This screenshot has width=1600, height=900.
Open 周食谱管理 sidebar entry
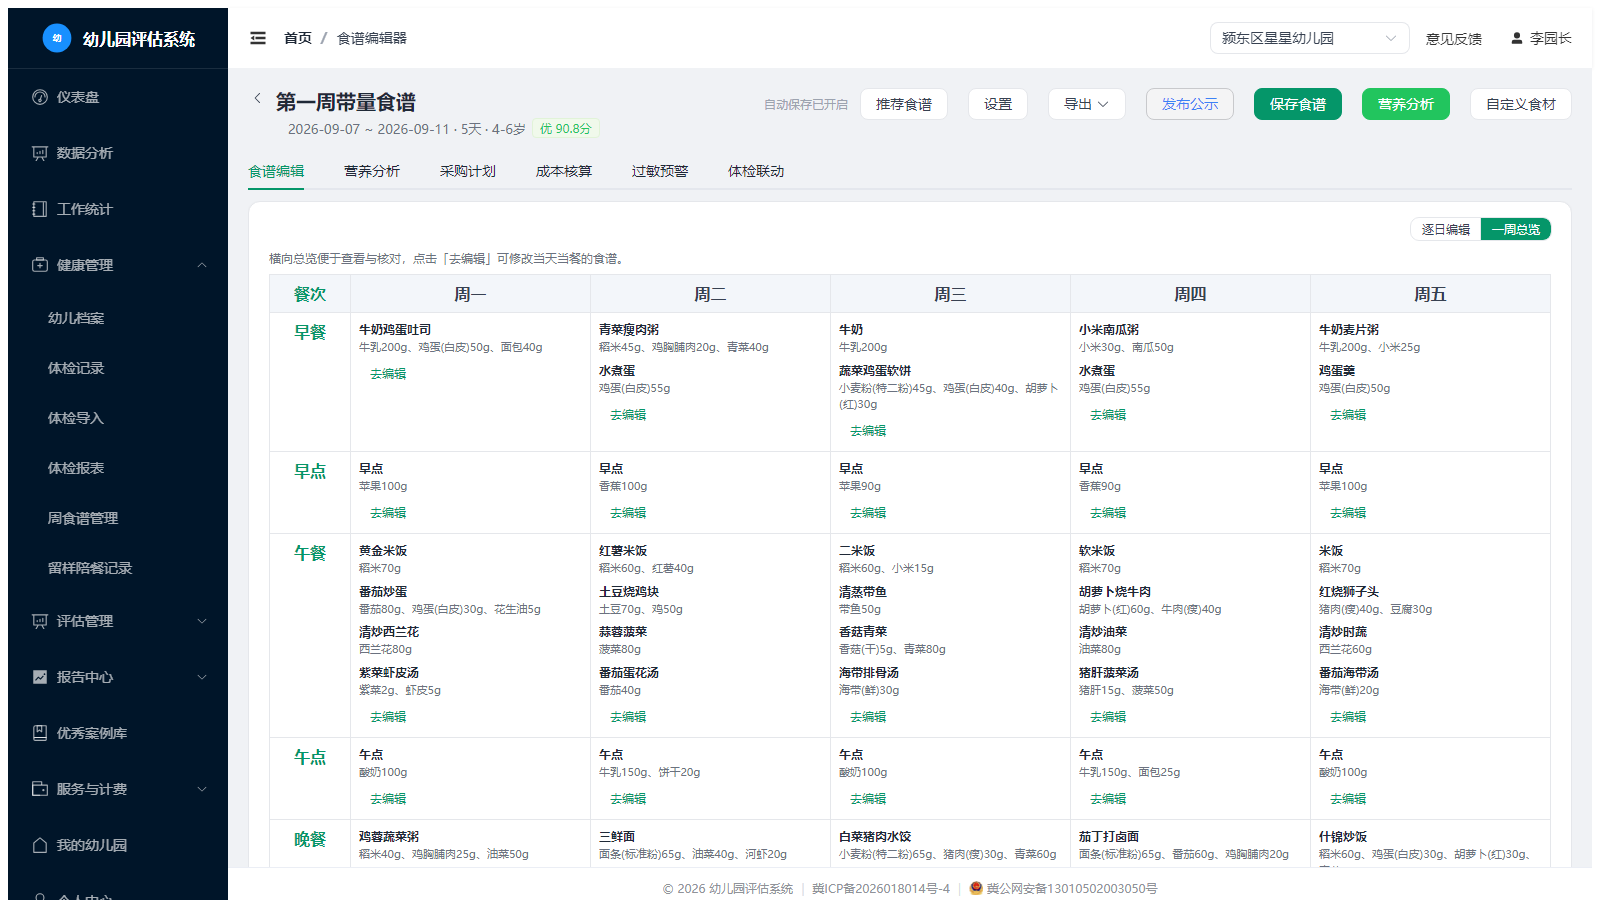[118, 518]
